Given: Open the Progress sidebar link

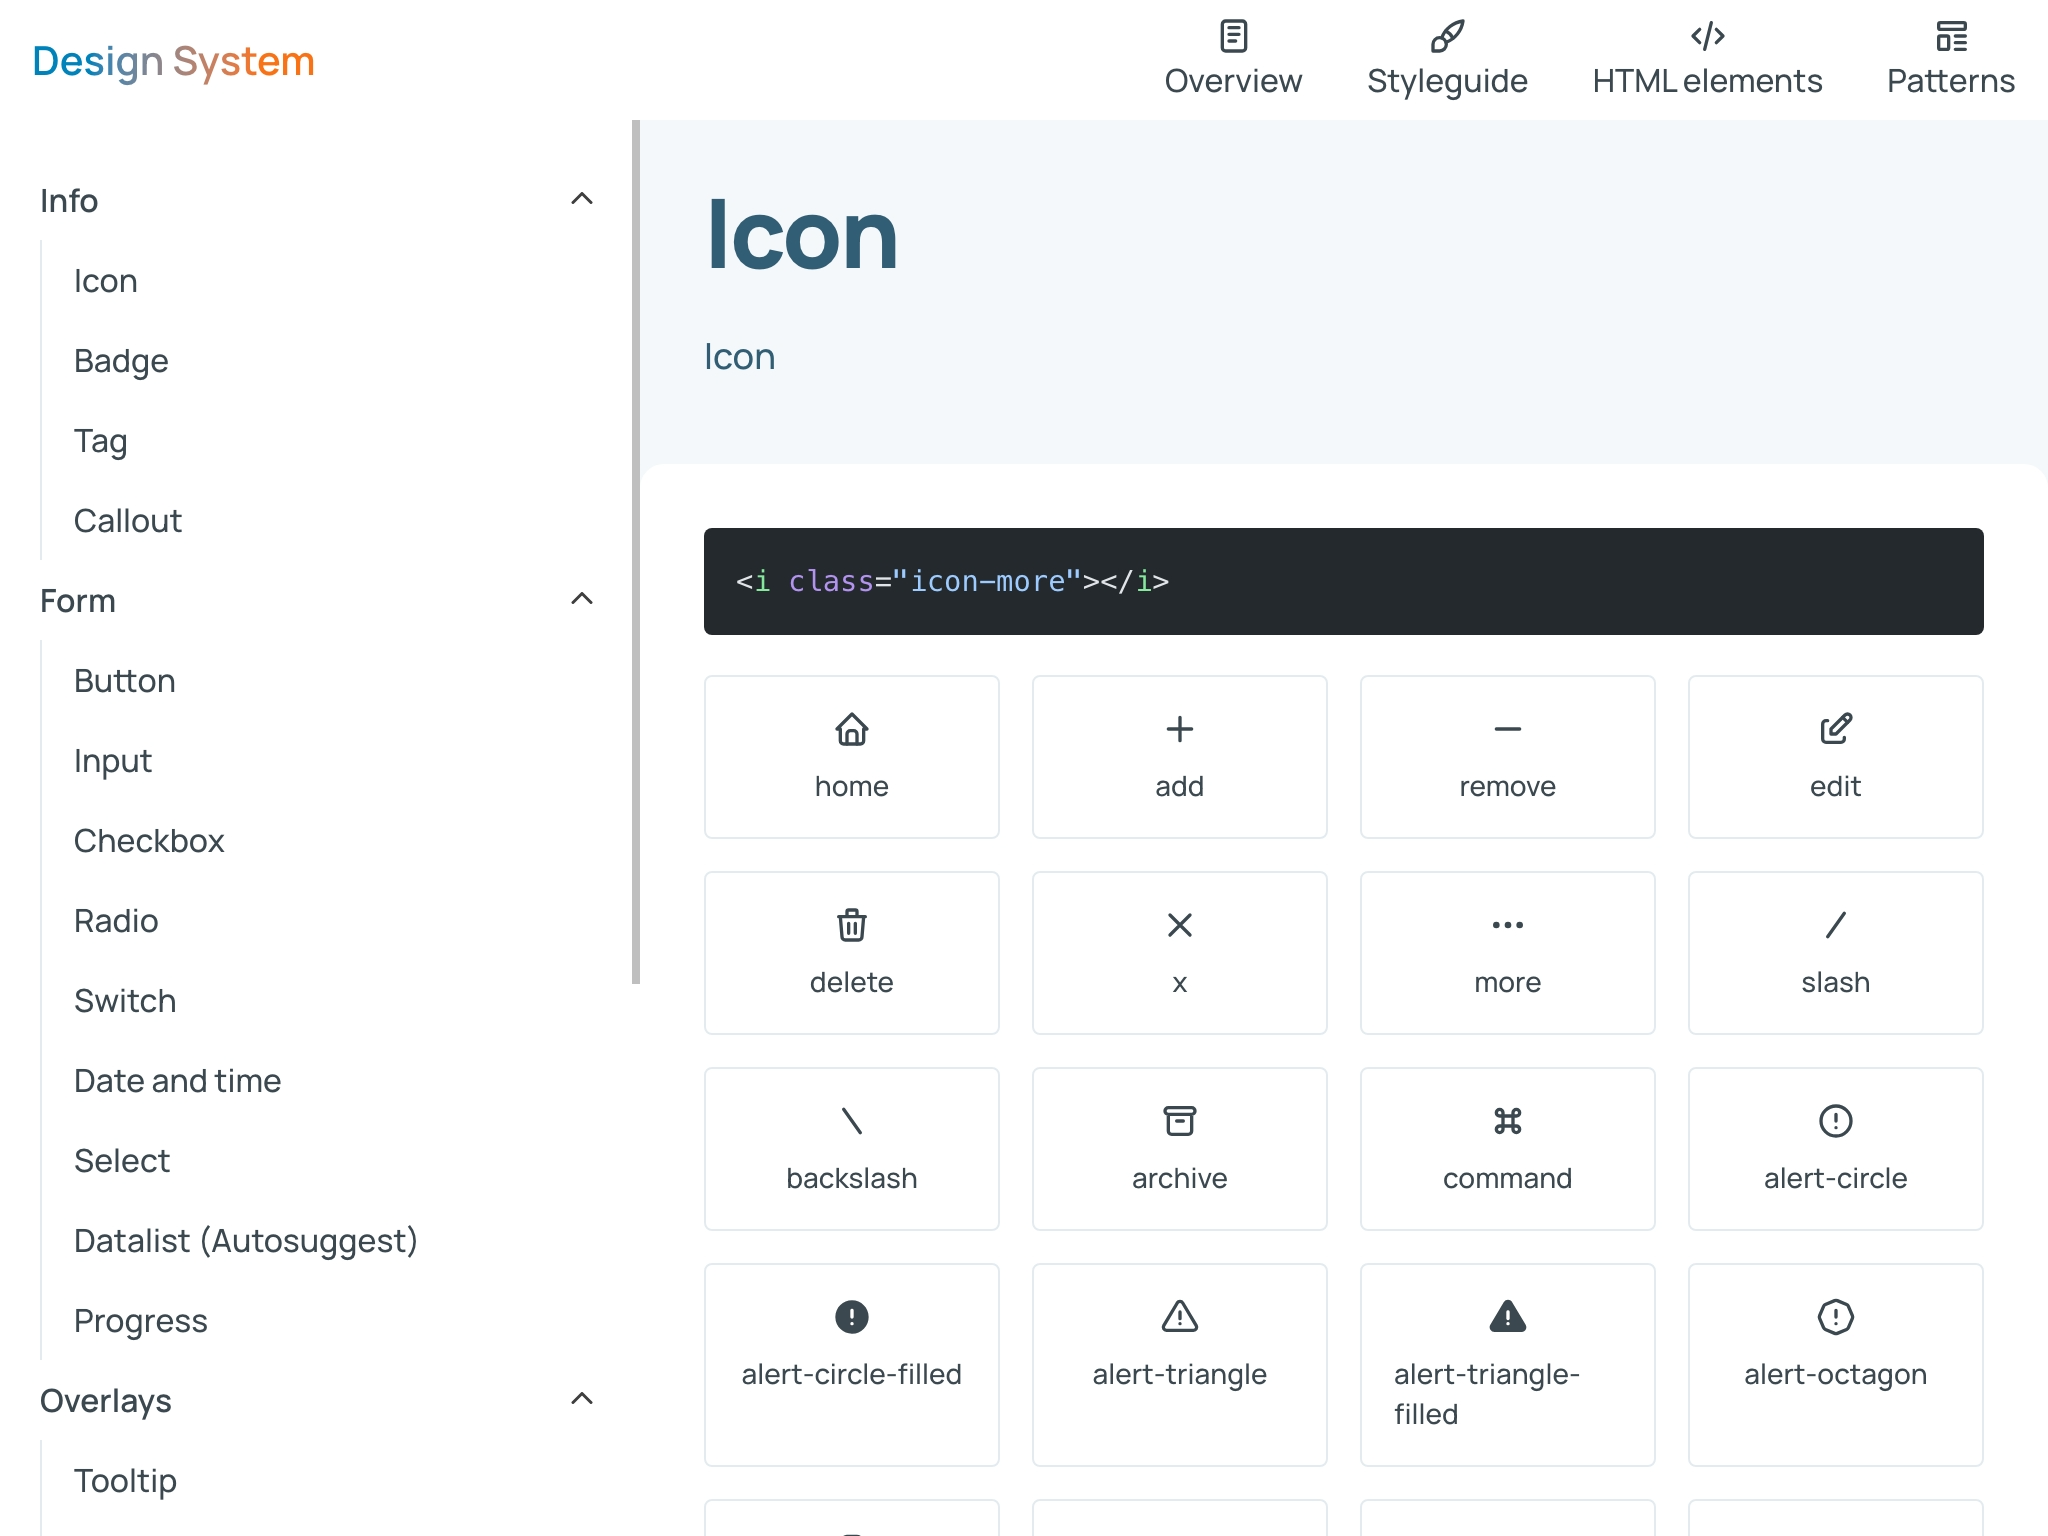Looking at the screenshot, I should 140,1321.
